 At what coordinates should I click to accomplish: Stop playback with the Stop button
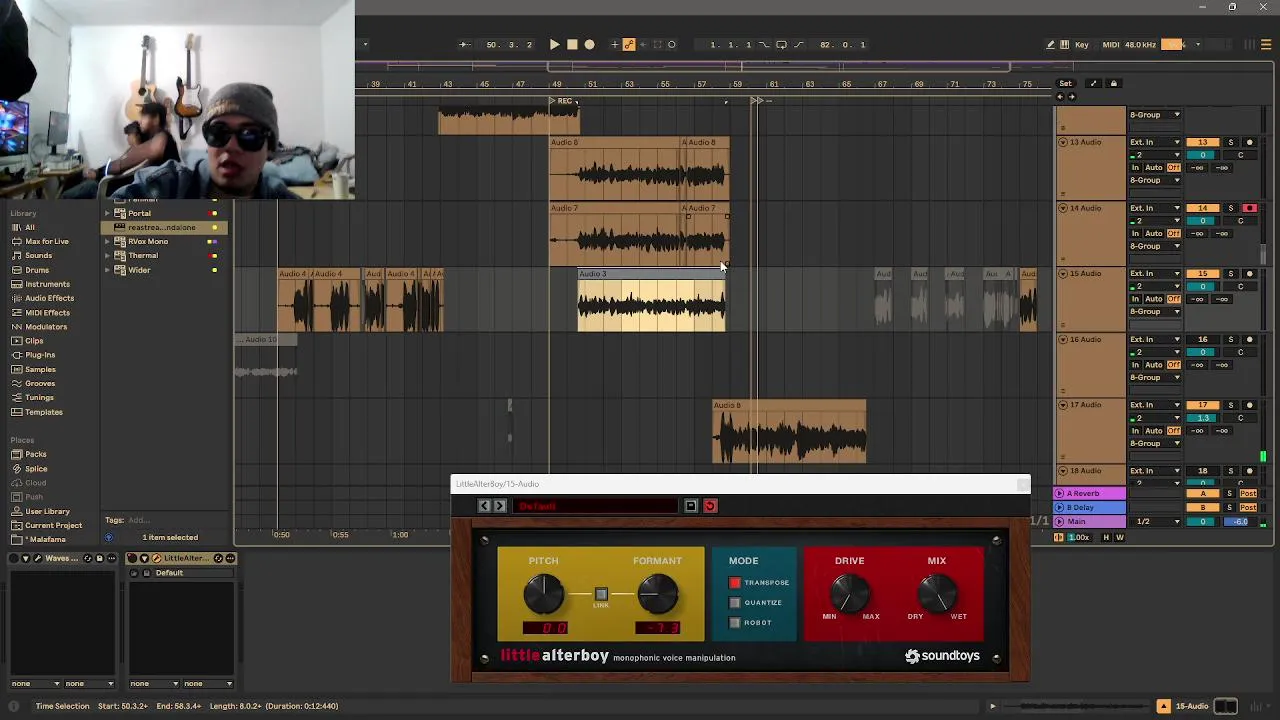(572, 44)
